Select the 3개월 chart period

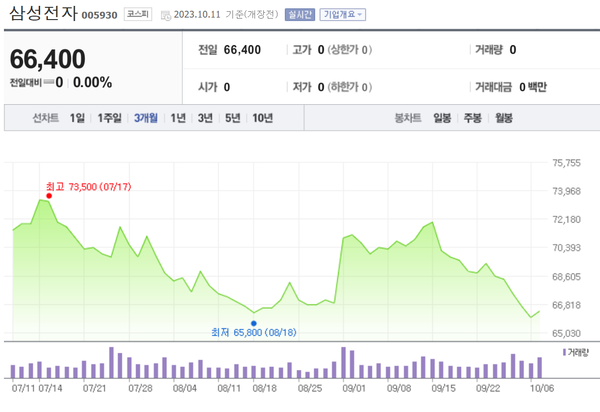[x=146, y=118]
